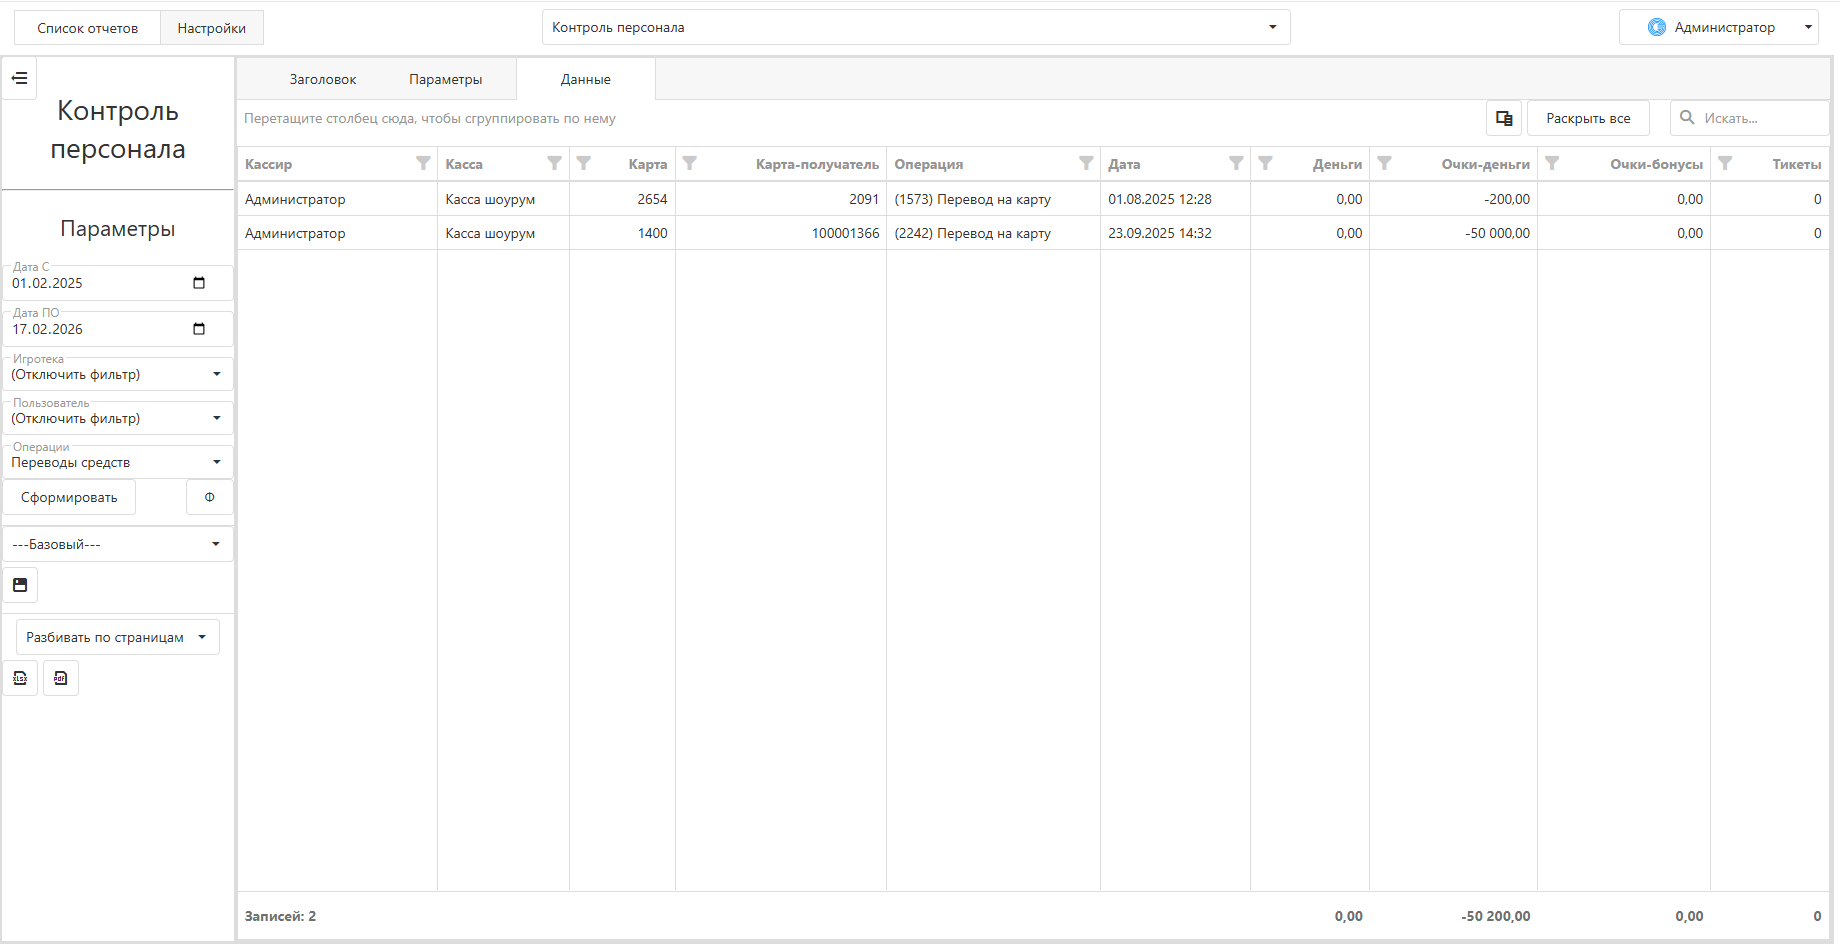Expand the Контроль персонала report selector
Screen dimensions: 1840x948
point(1272,27)
